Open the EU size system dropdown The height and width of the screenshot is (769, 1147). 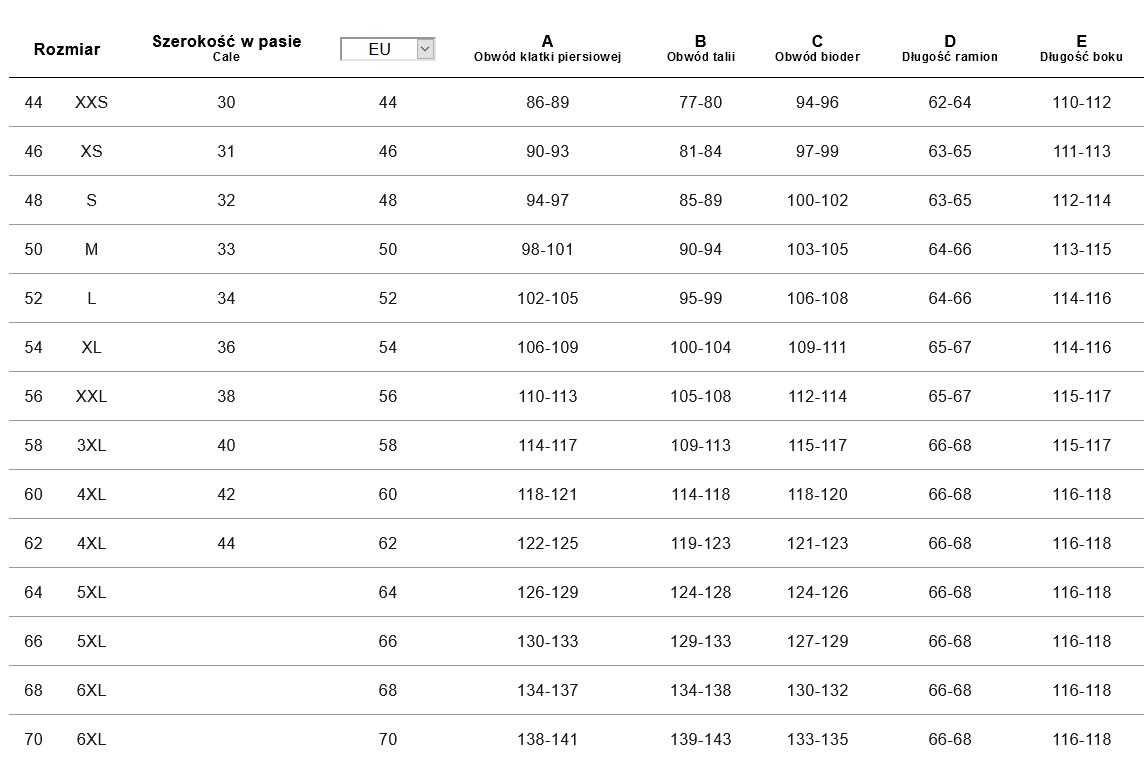click(x=379, y=49)
